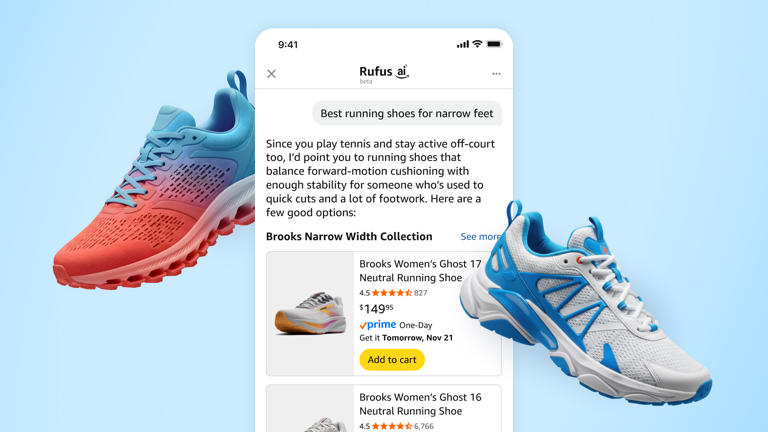Tap the cellular signal bars icon
This screenshot has height=432, width=768.
(462, 45)
